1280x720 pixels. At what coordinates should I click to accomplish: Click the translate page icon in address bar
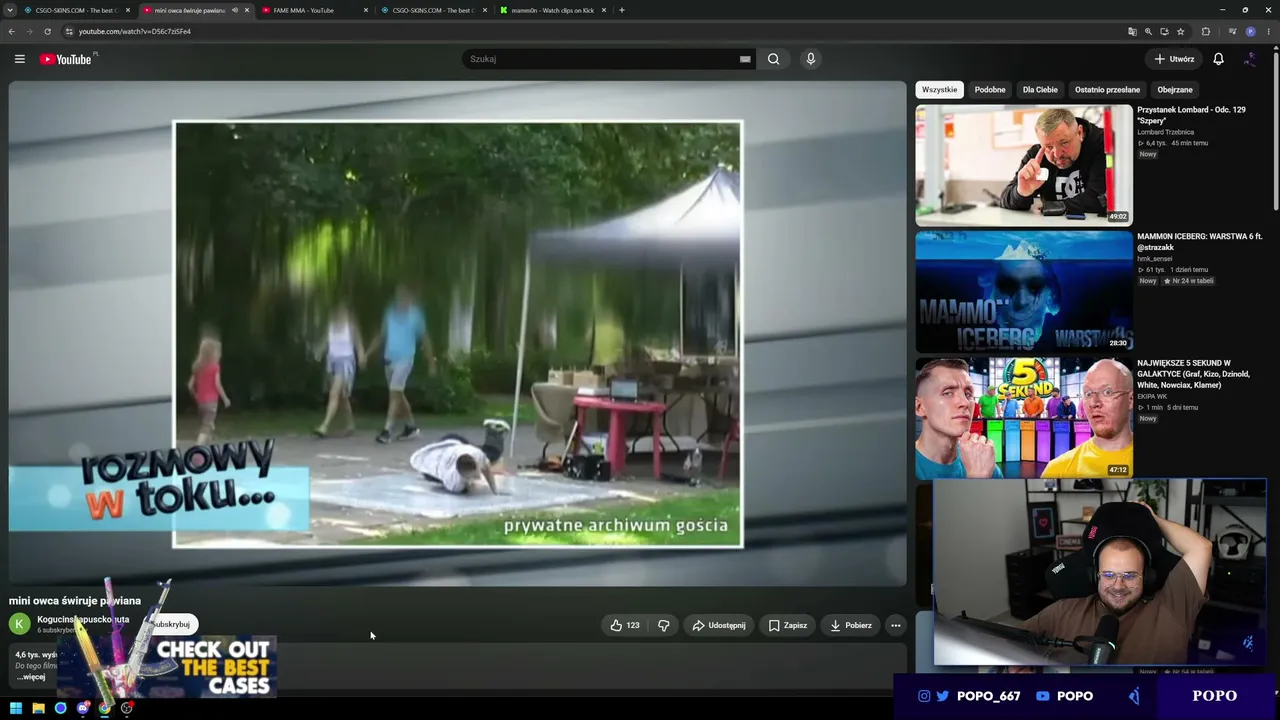(x=1132, y=31)
